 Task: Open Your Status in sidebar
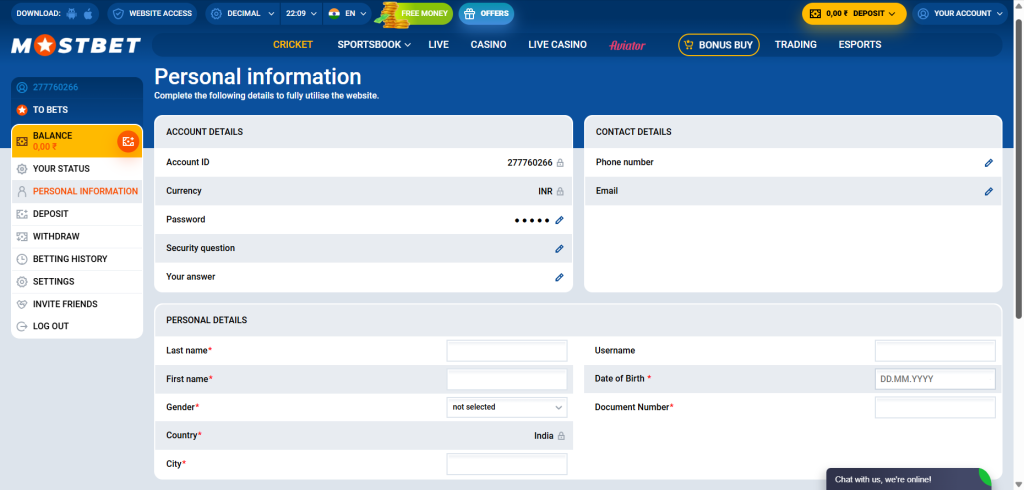pyautogui.click(x=77, y=169)
